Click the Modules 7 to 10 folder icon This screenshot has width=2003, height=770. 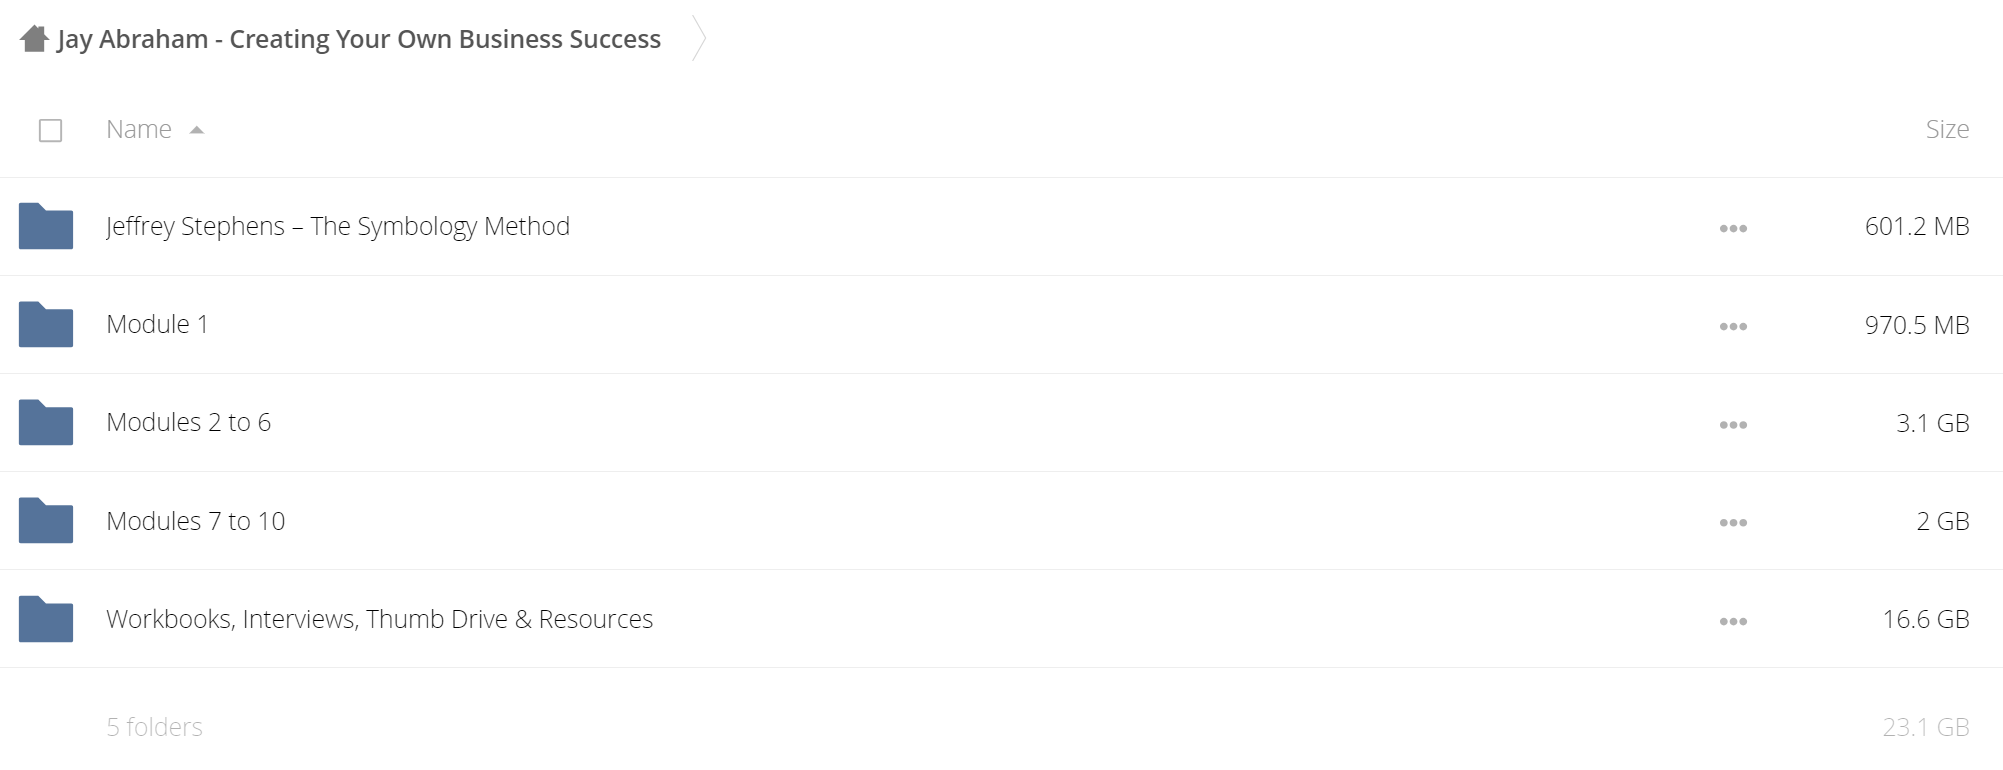click(x=46, y=520)
